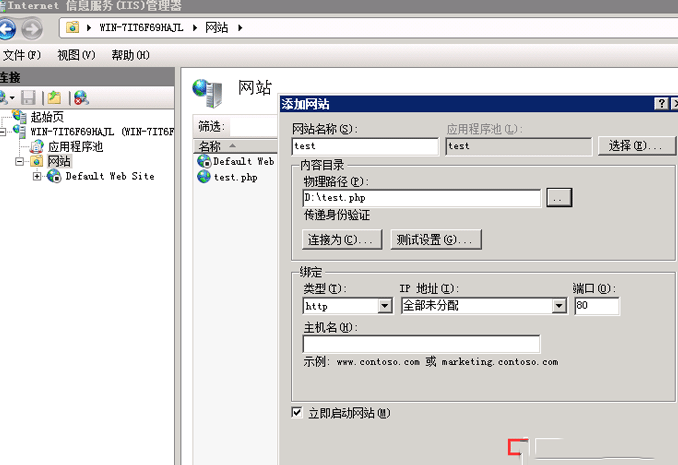678x465 pixels.
Task: Click the address bar home icon
Action: coord(72,27)
